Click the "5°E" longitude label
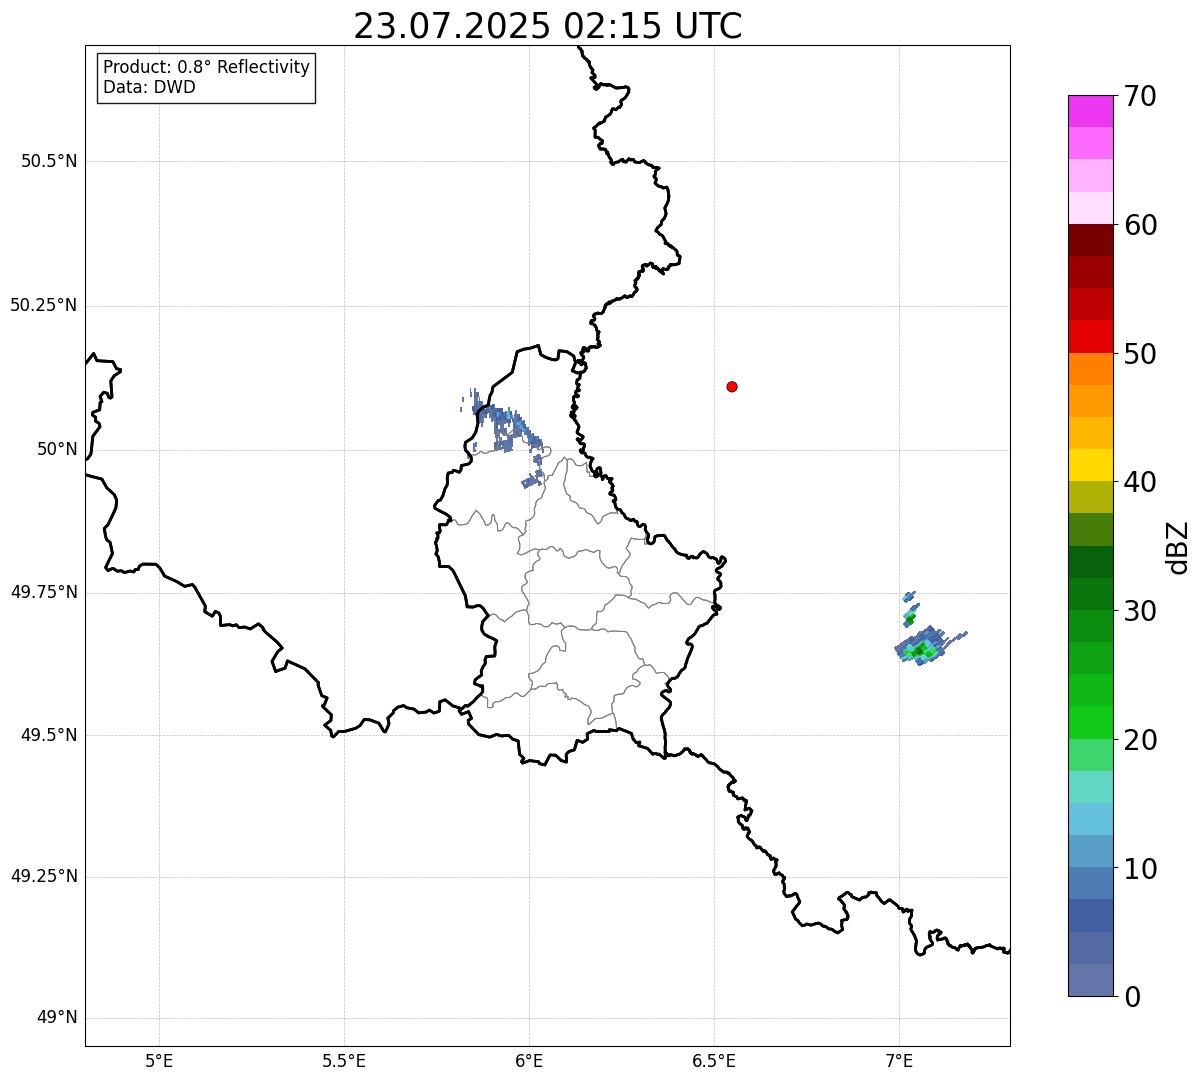Image resolution: width=1202 pixels, height=1081 pixels. point(159,1060)
